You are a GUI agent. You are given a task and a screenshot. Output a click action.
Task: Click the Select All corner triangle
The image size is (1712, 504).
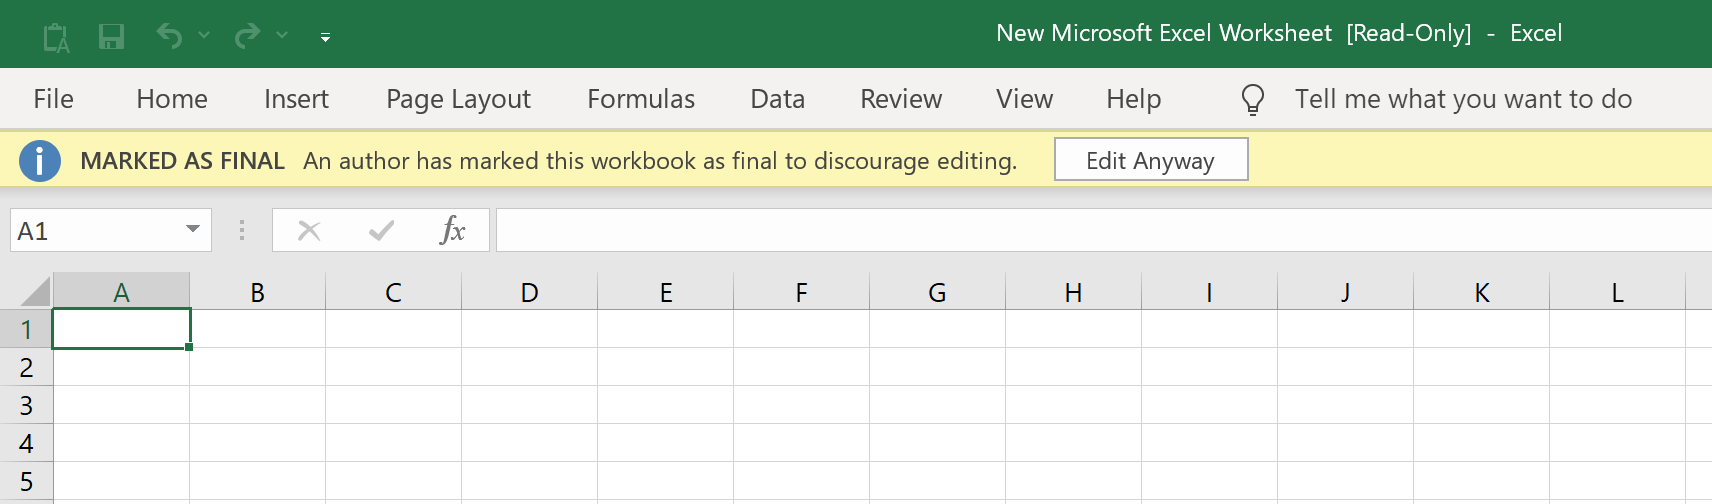point(34,291)
